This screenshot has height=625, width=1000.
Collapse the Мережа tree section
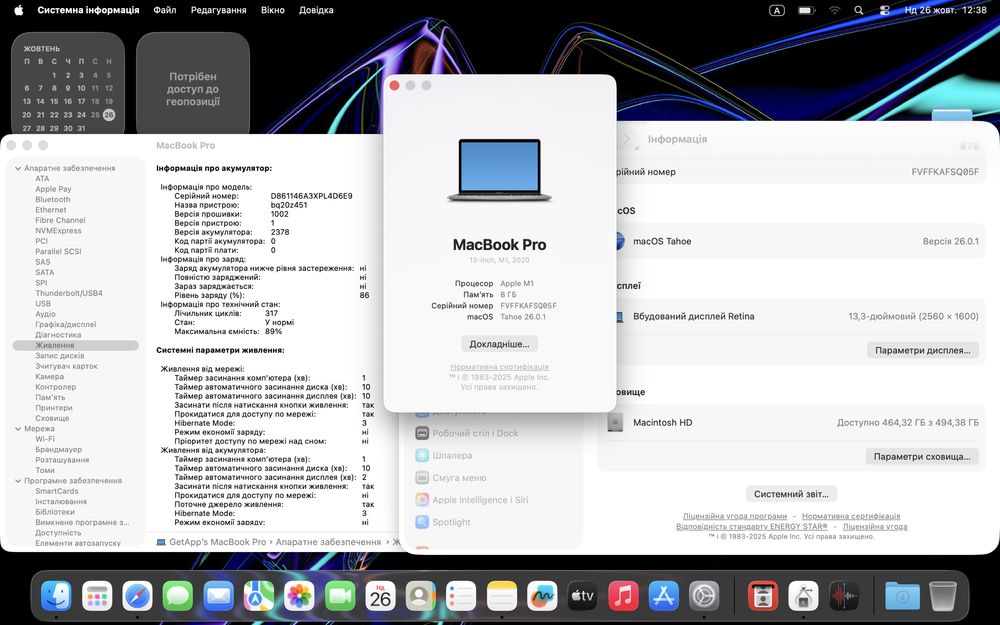[x=18, y=429]
